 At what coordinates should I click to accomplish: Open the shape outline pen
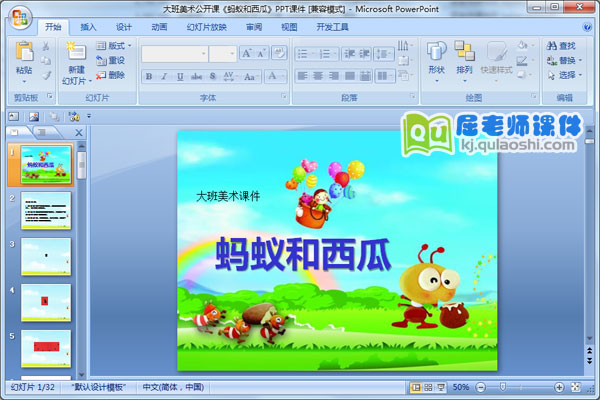(525, 60)
